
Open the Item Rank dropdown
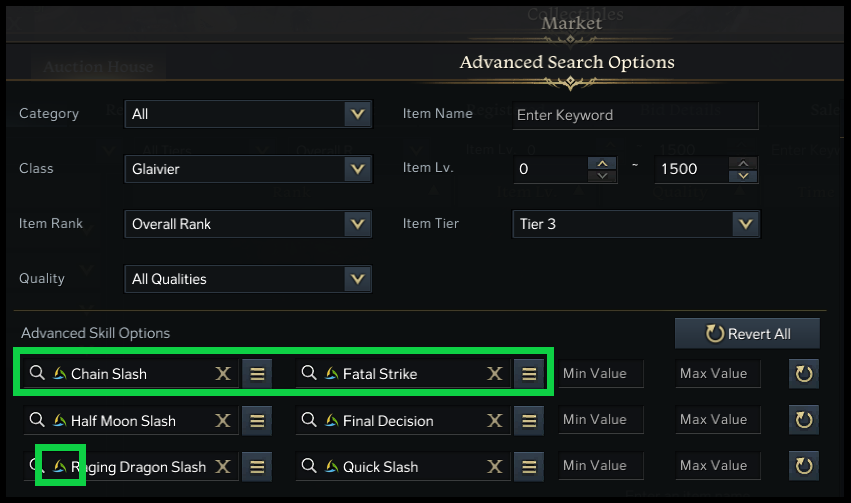pyautogui.click(x=357, y=224)
